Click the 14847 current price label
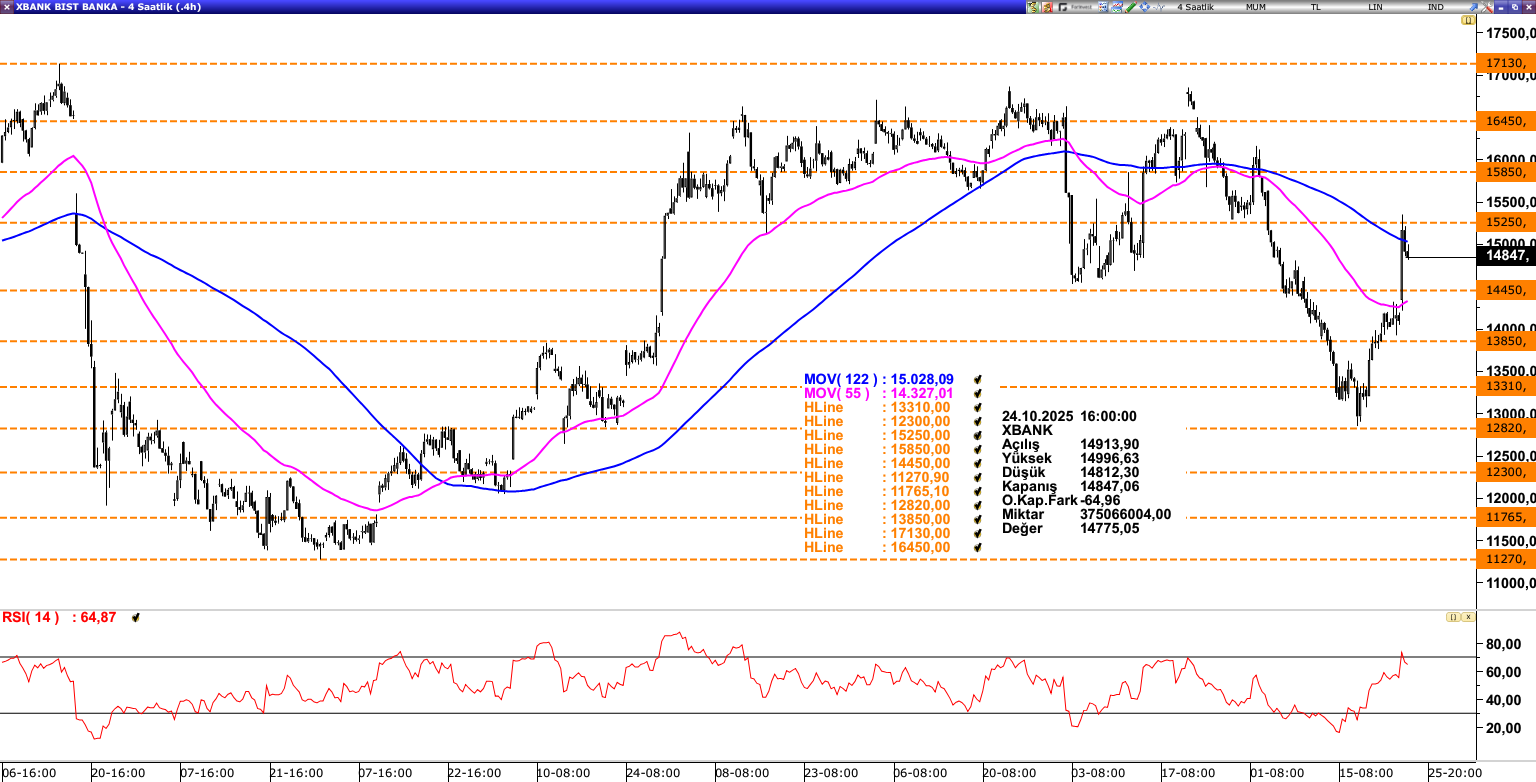Viewport: 1536px width, 782px height. click(x=1506, y=256)
